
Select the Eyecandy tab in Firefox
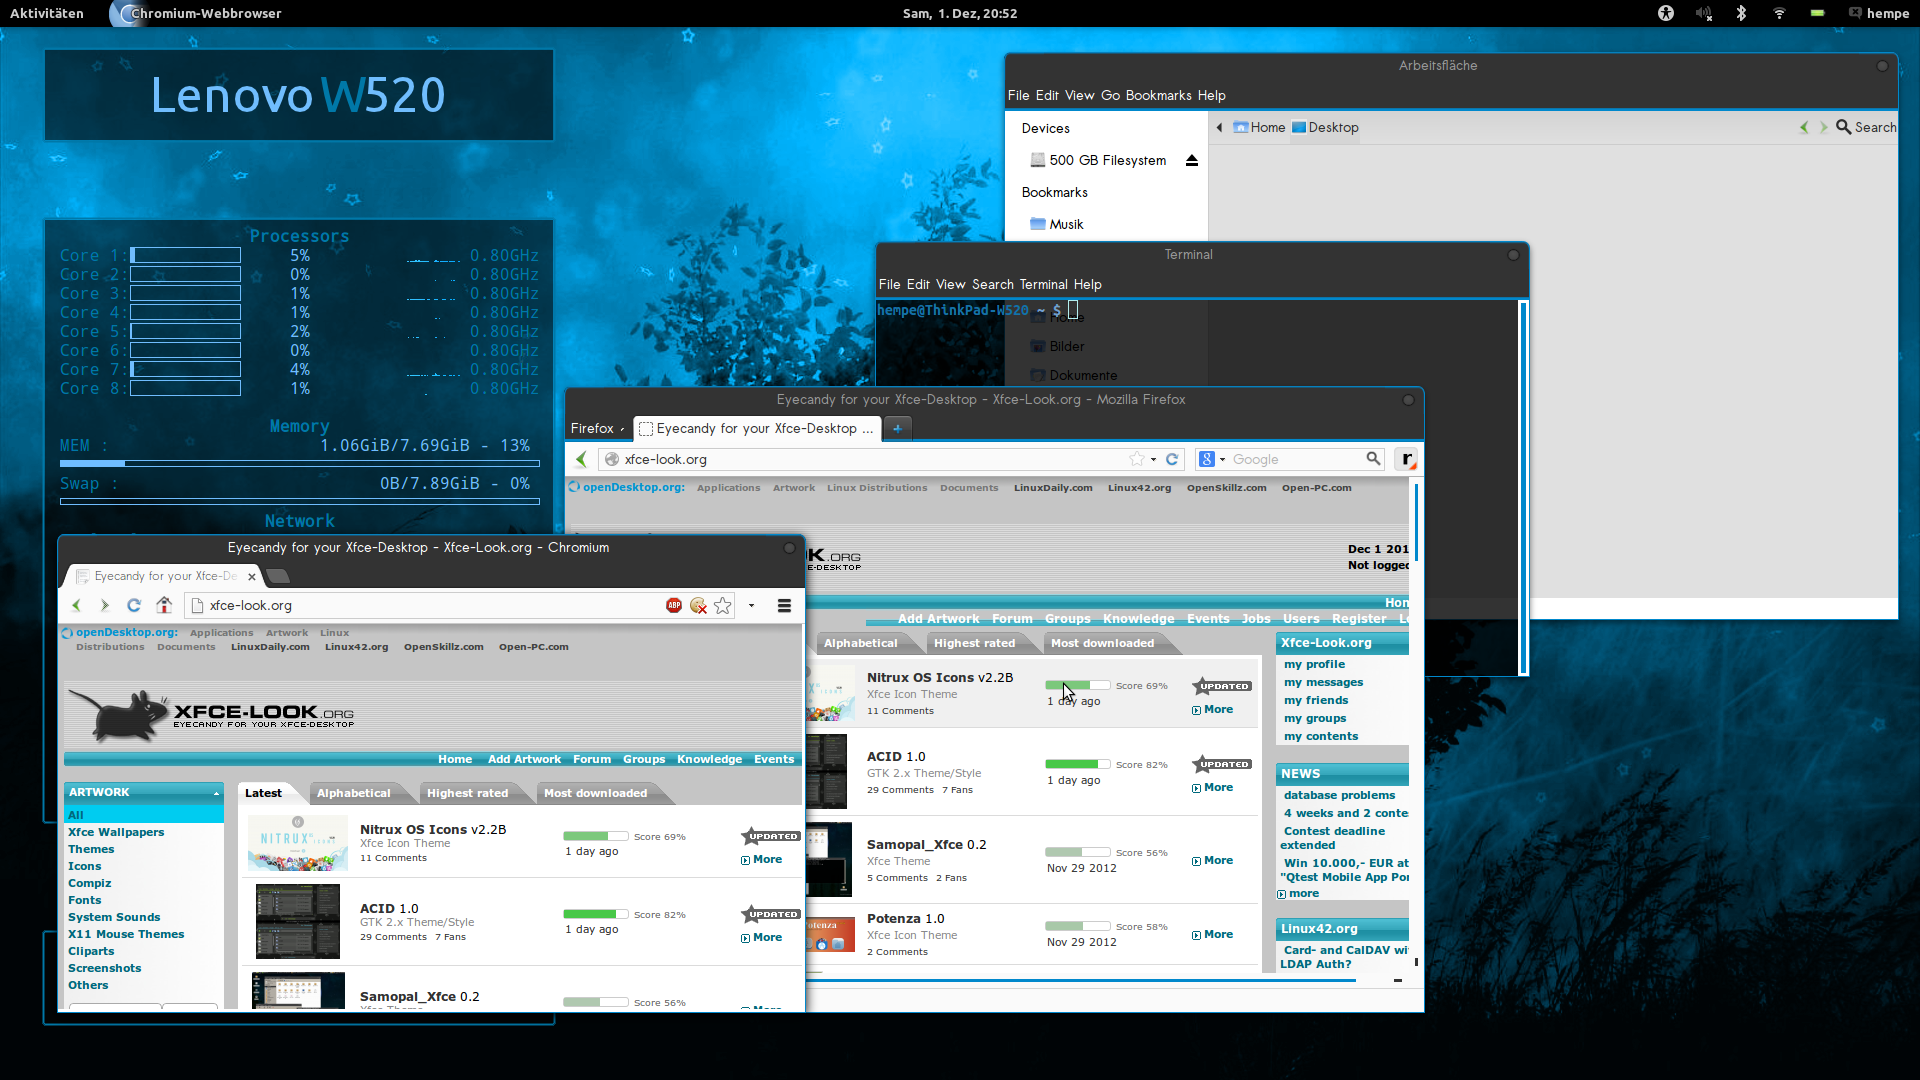click(x=757, y=428)
